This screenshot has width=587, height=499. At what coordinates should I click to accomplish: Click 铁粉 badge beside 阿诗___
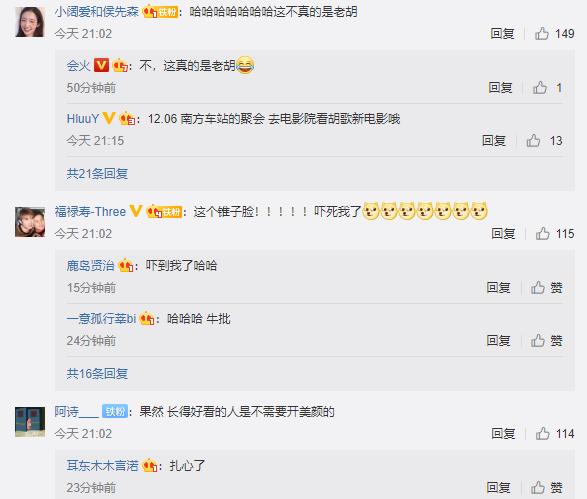pyautogui.click(x=115, y=411)
